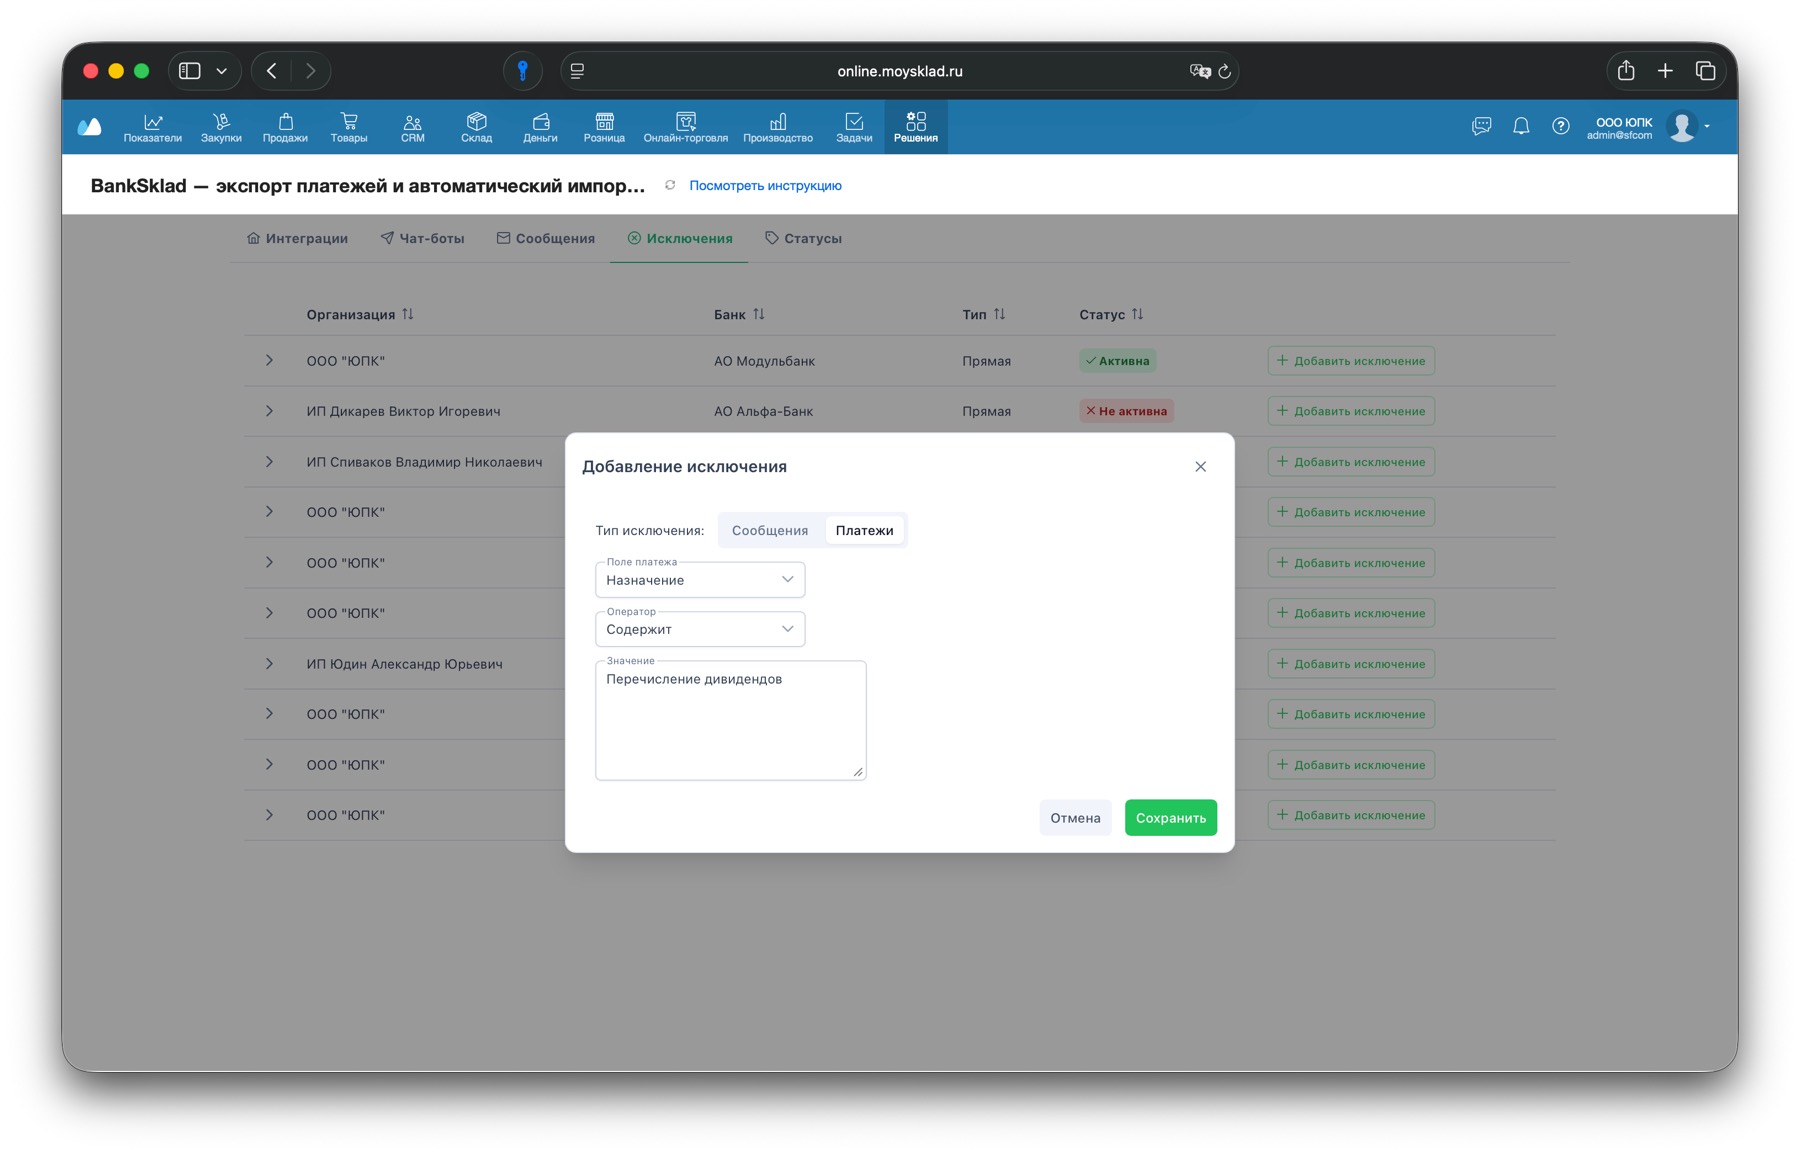
Task: Open the Товары cart icon
Action: [349, 127]
